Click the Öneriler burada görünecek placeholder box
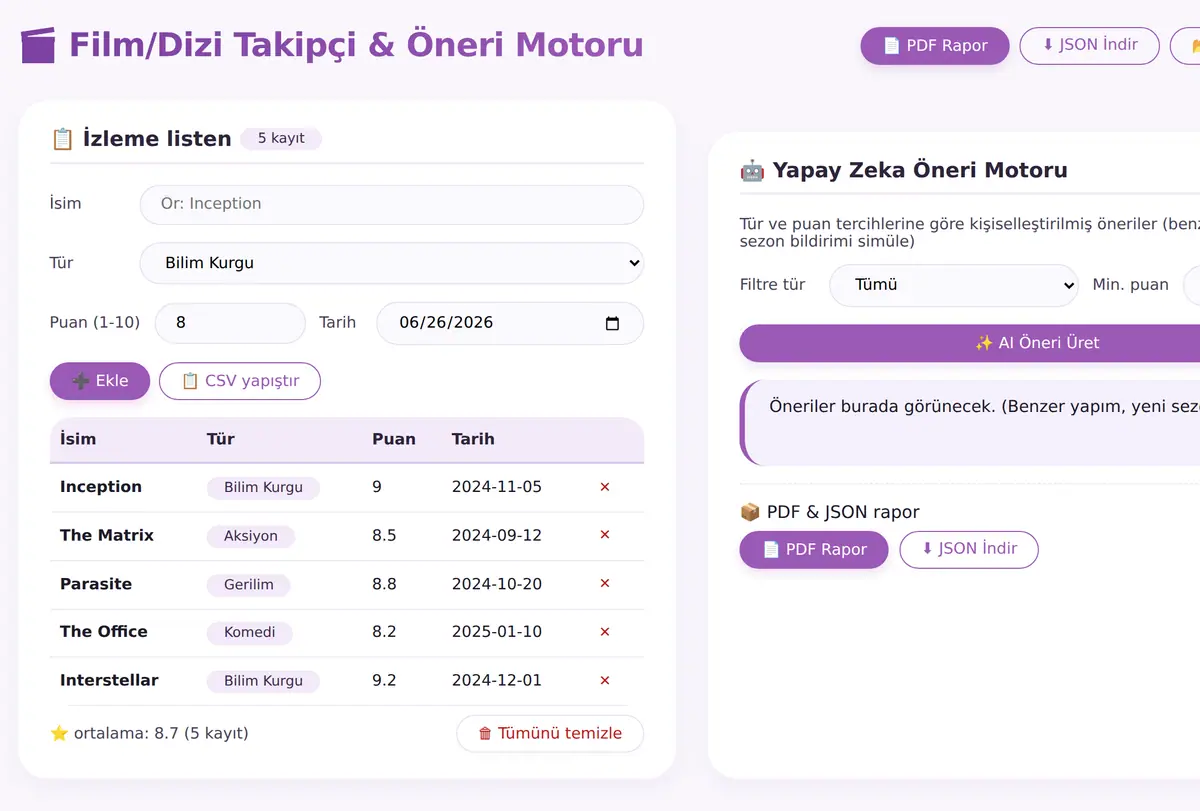This screenshot has width=1200, height=811. pyautogui.click(x=970, y=423)
